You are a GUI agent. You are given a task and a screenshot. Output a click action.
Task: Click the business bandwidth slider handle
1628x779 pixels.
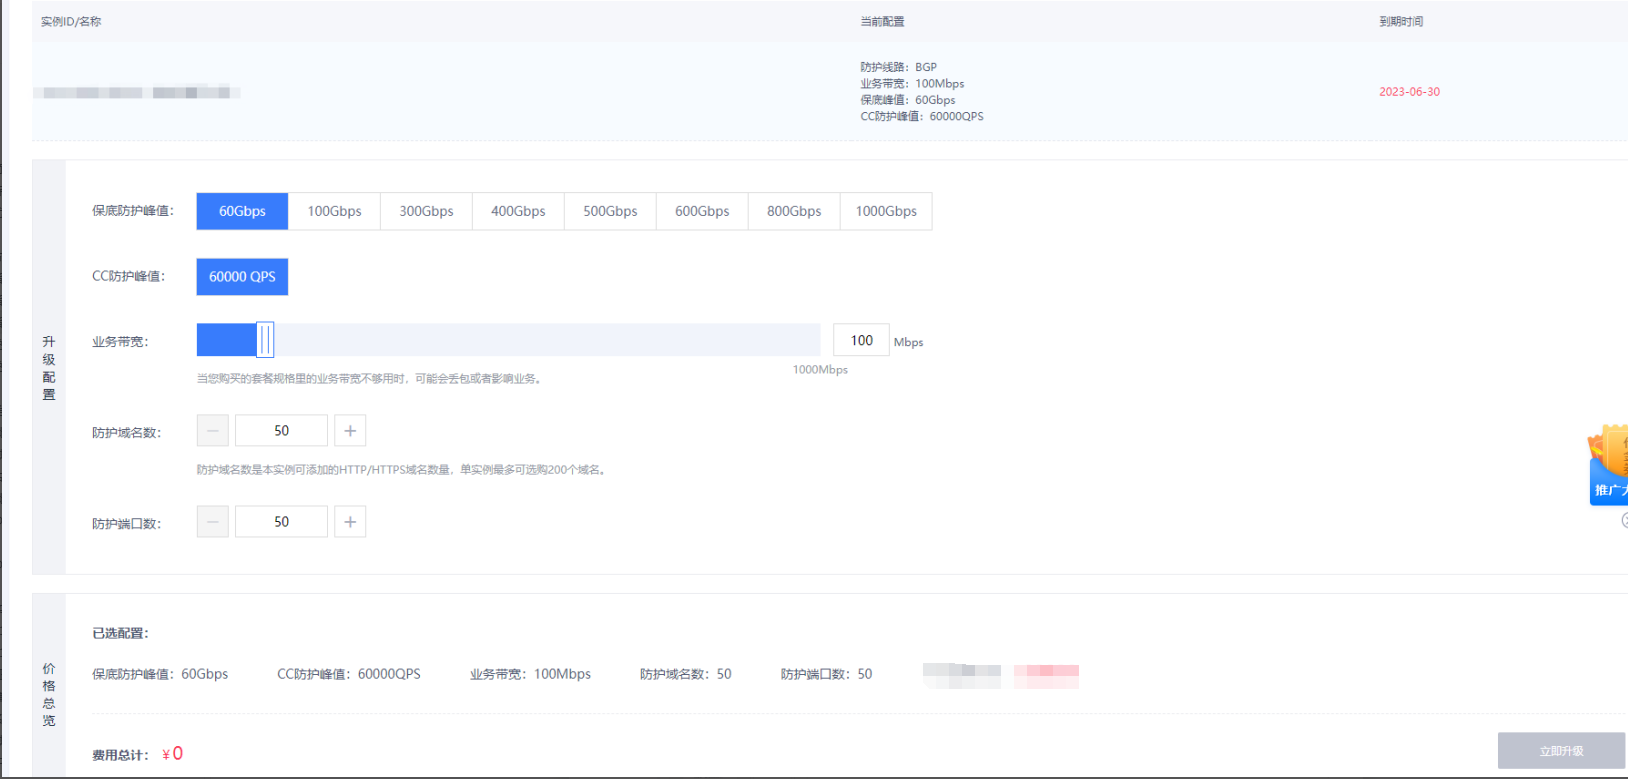[265, 340]
